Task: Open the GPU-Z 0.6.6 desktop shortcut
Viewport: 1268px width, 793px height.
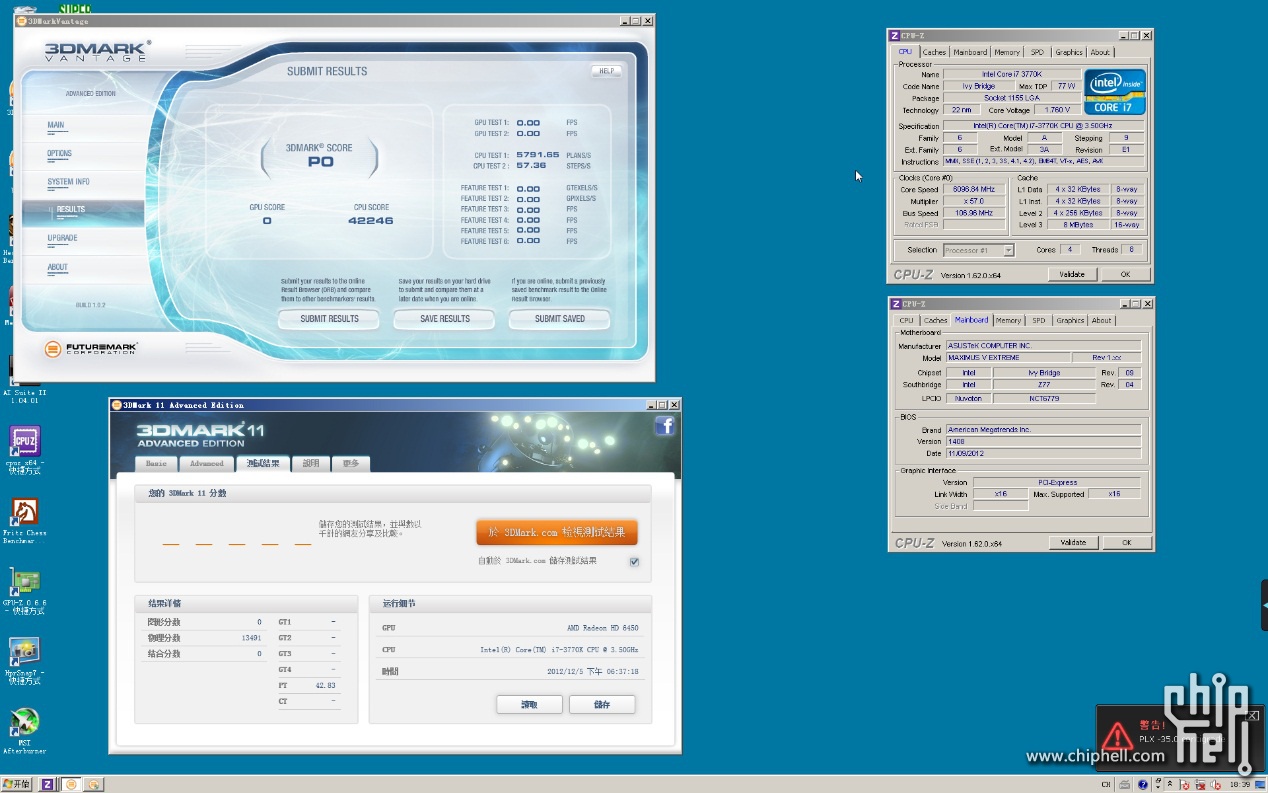Action: 24,591
